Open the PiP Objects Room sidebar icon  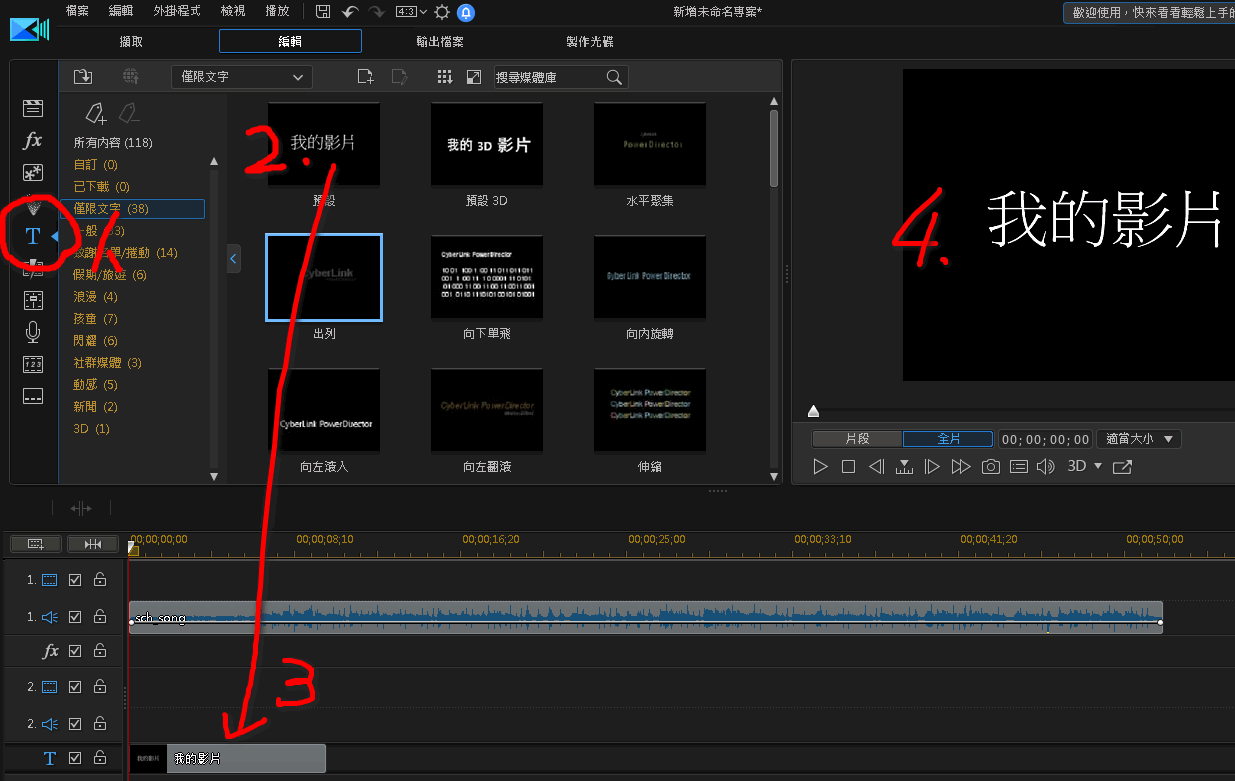coord(33,172)
